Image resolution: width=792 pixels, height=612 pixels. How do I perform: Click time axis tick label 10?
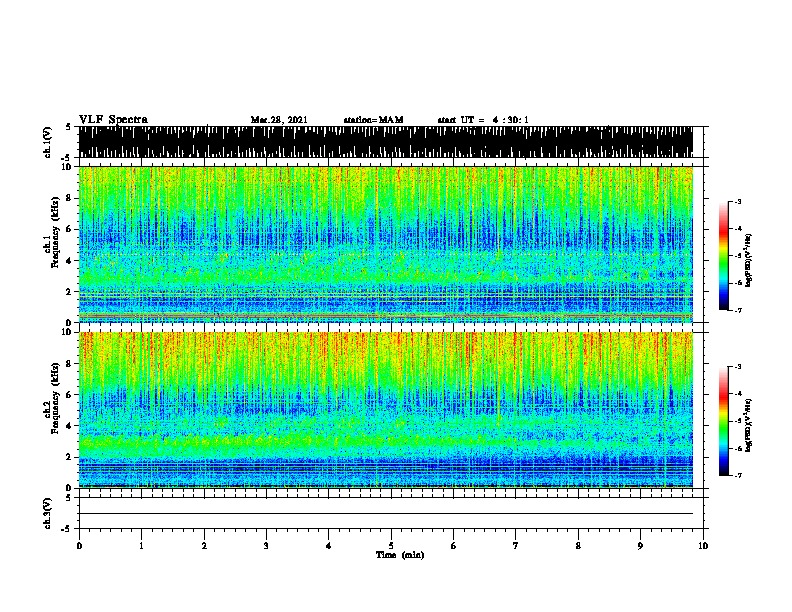[703, 546]
